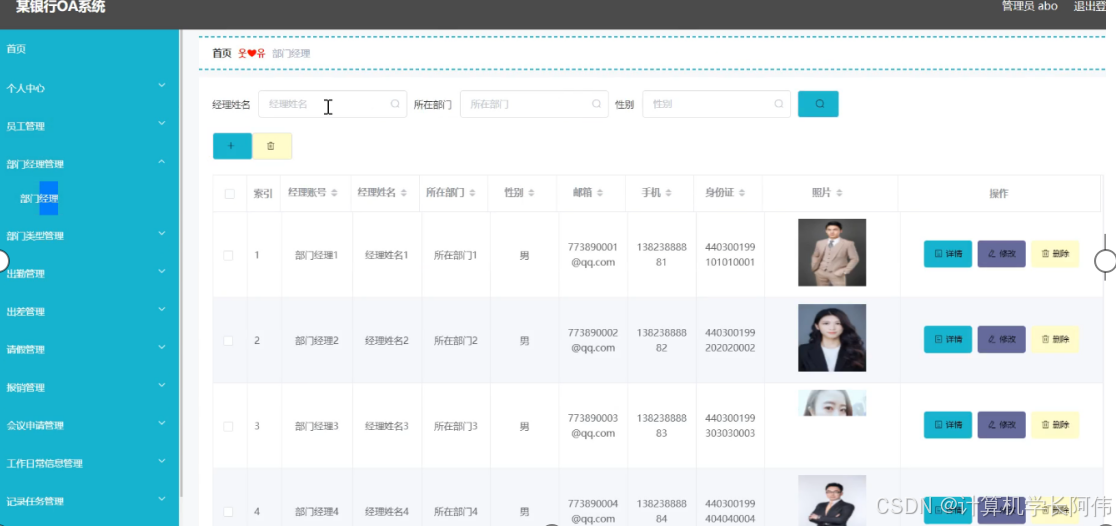Open photo of 部门经理1 in suit

point(832,253)
